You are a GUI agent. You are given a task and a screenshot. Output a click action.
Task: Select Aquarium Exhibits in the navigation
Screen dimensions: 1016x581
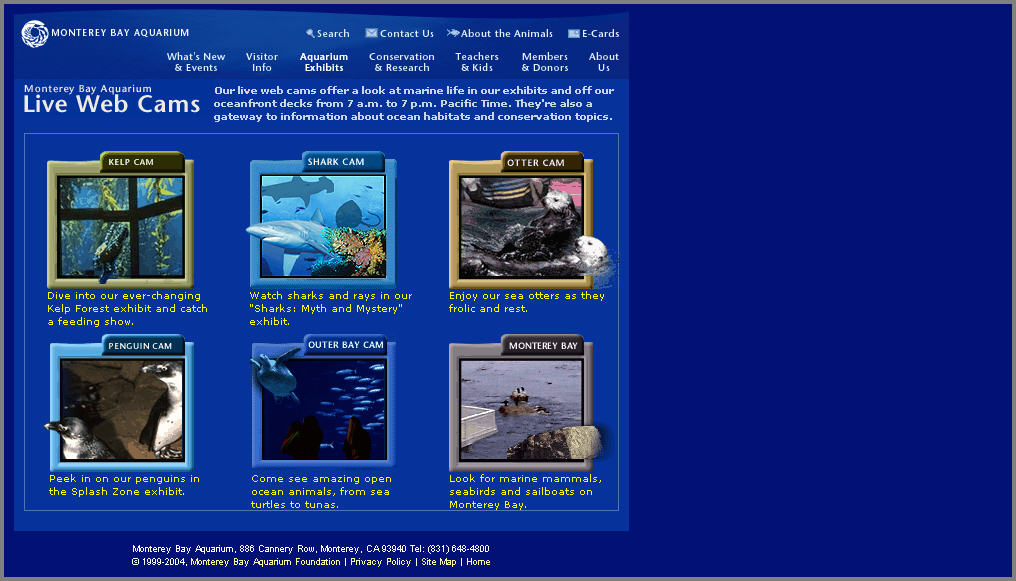(323, 61)
